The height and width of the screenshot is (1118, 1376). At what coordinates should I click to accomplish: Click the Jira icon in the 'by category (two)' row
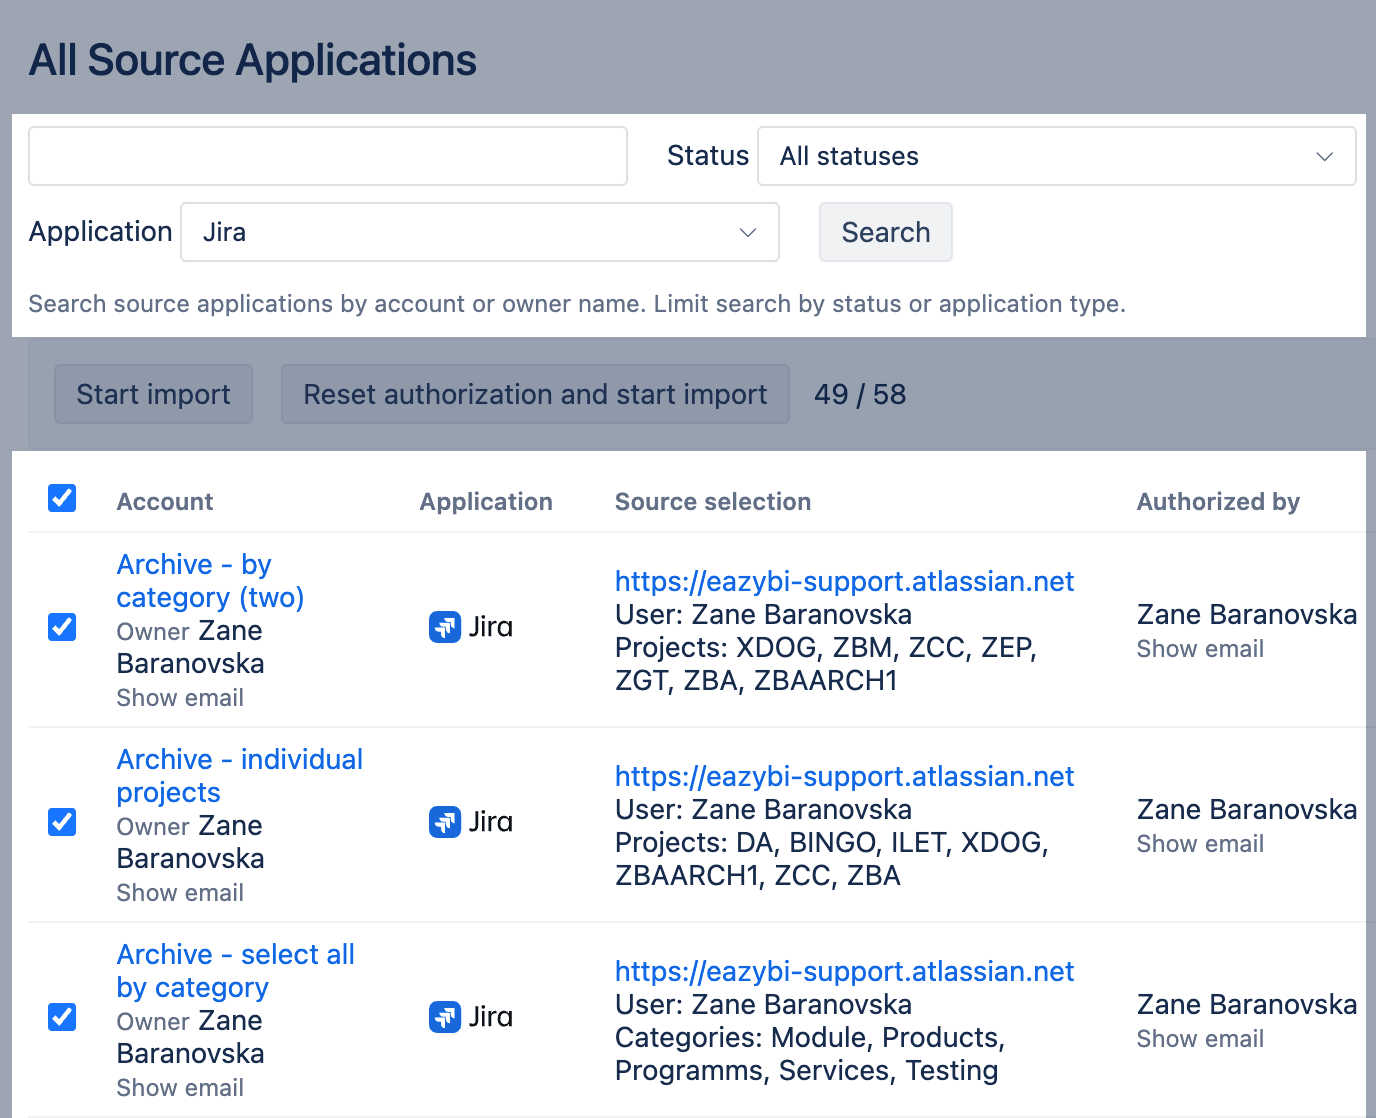[x=445, y=627]
